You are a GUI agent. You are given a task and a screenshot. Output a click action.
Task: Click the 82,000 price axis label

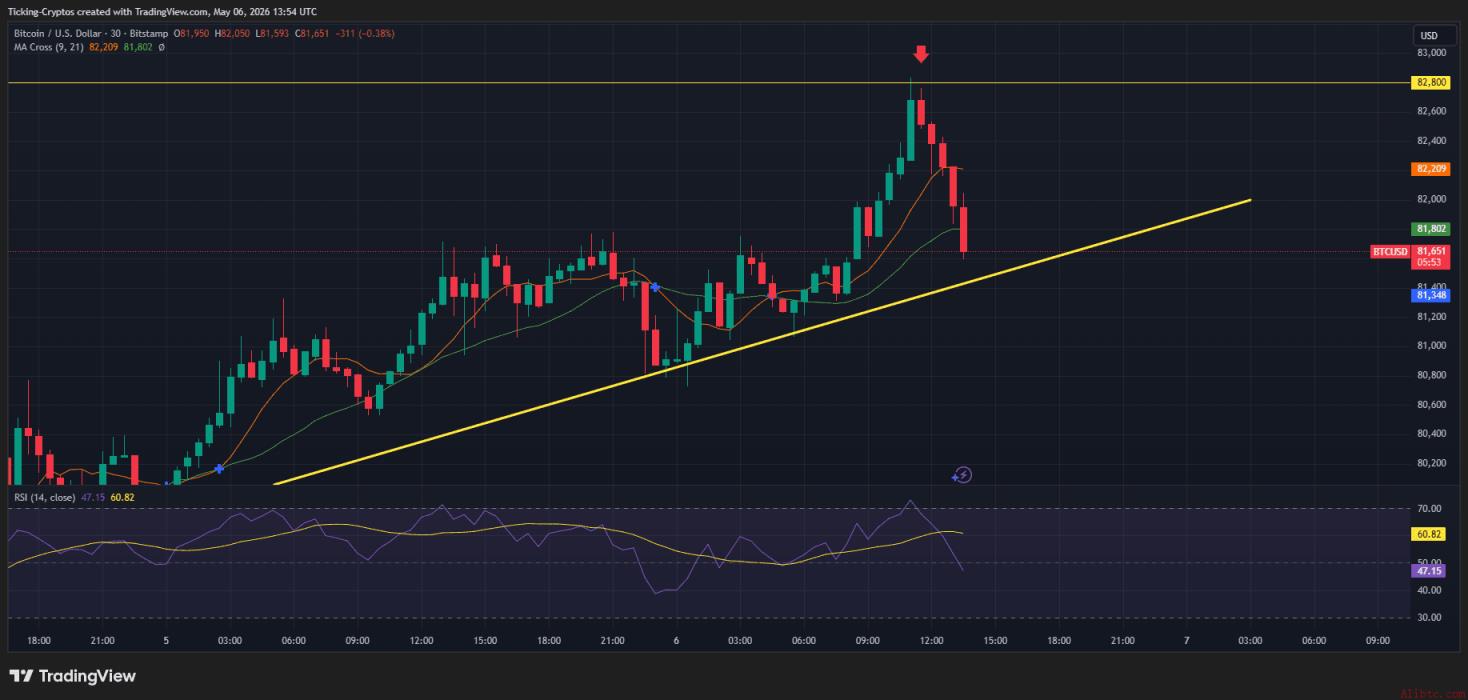(x=1432, y=199)
